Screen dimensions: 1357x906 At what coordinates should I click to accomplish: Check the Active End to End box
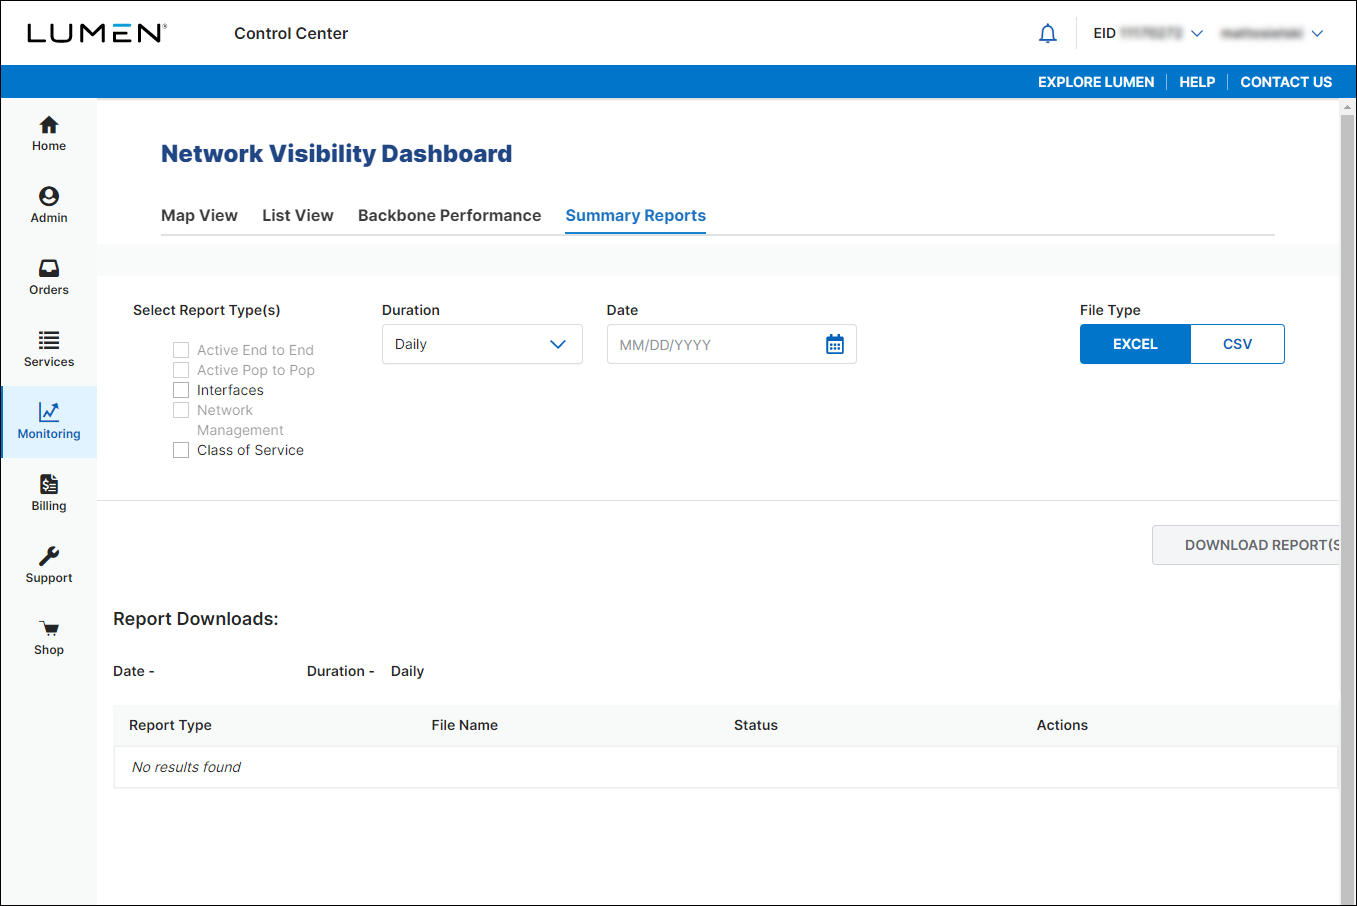point(181,350)
